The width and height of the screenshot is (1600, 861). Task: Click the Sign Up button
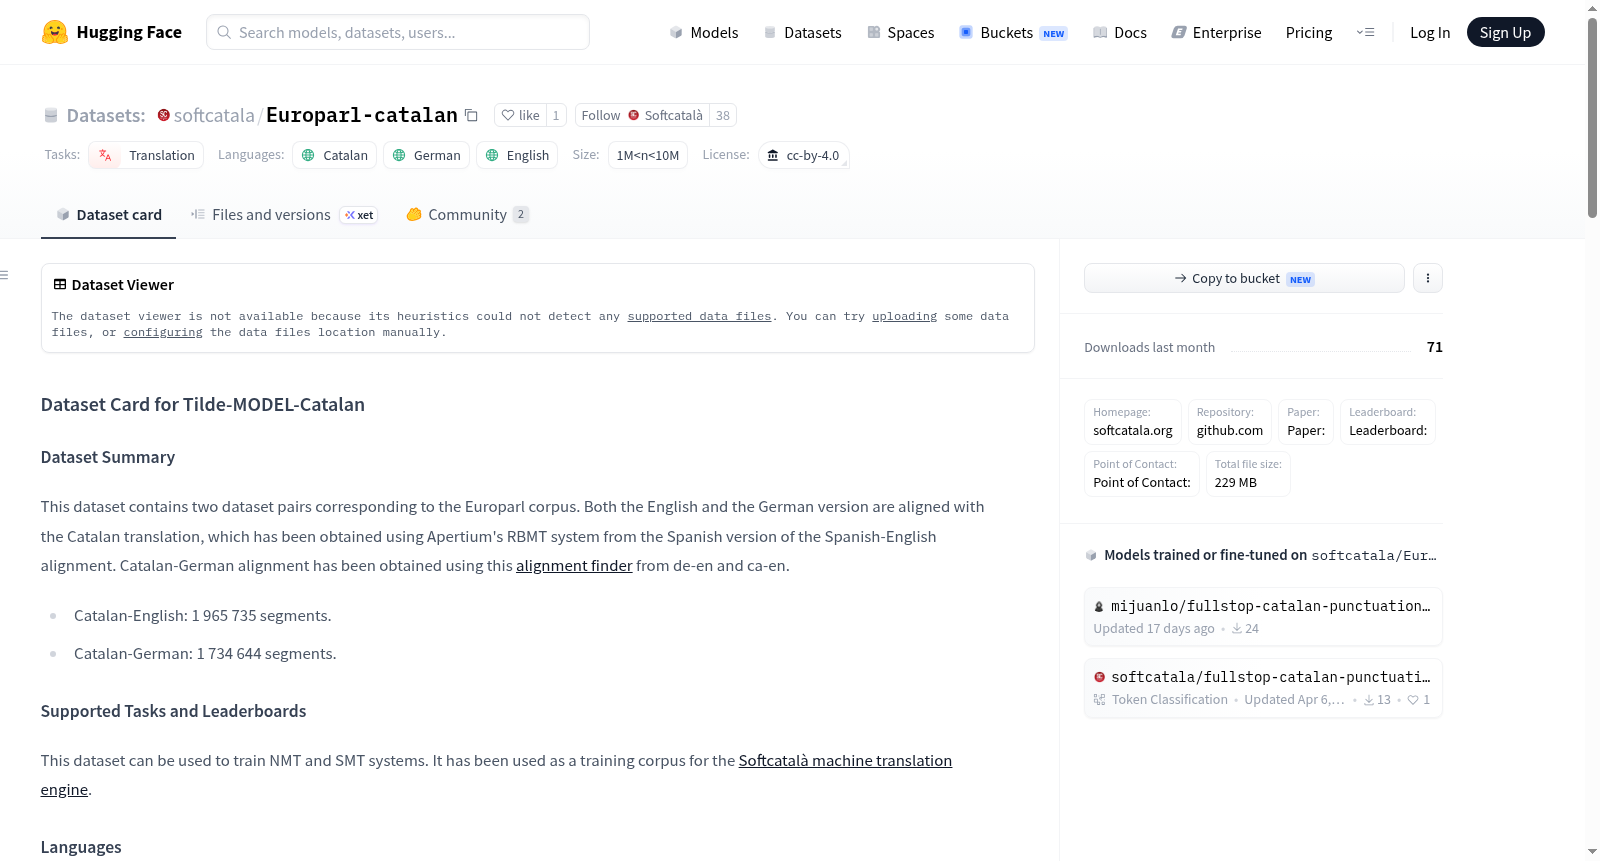[1505, 32]
